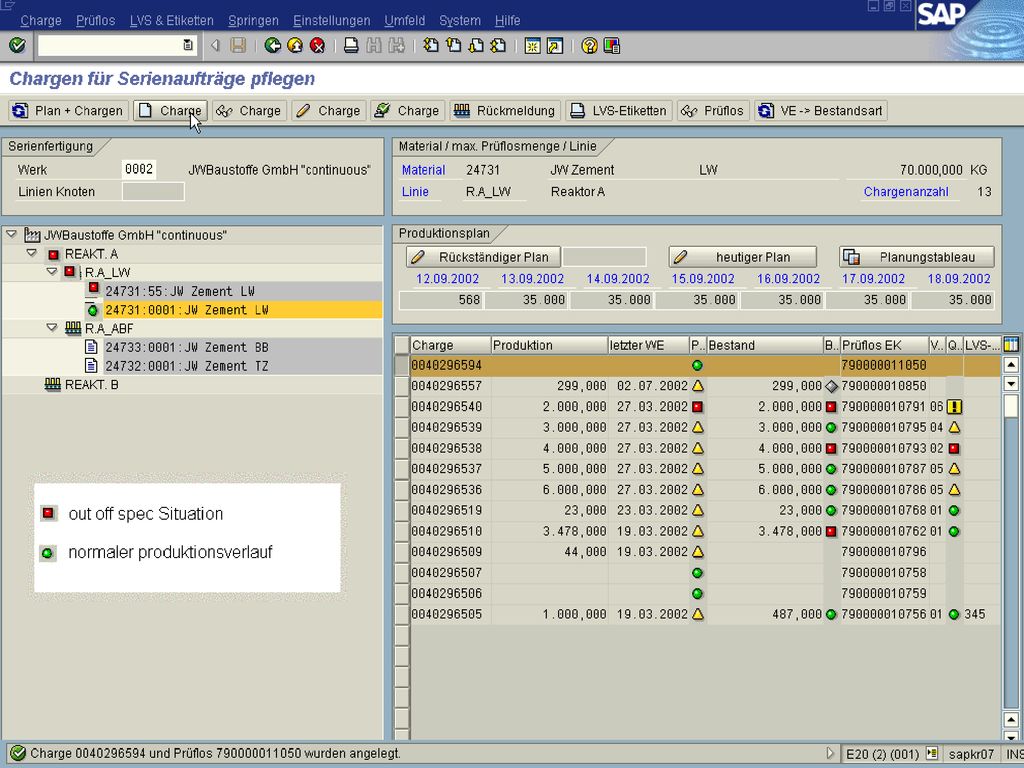
Task: Click the command input field
Action: coord(110,45)
